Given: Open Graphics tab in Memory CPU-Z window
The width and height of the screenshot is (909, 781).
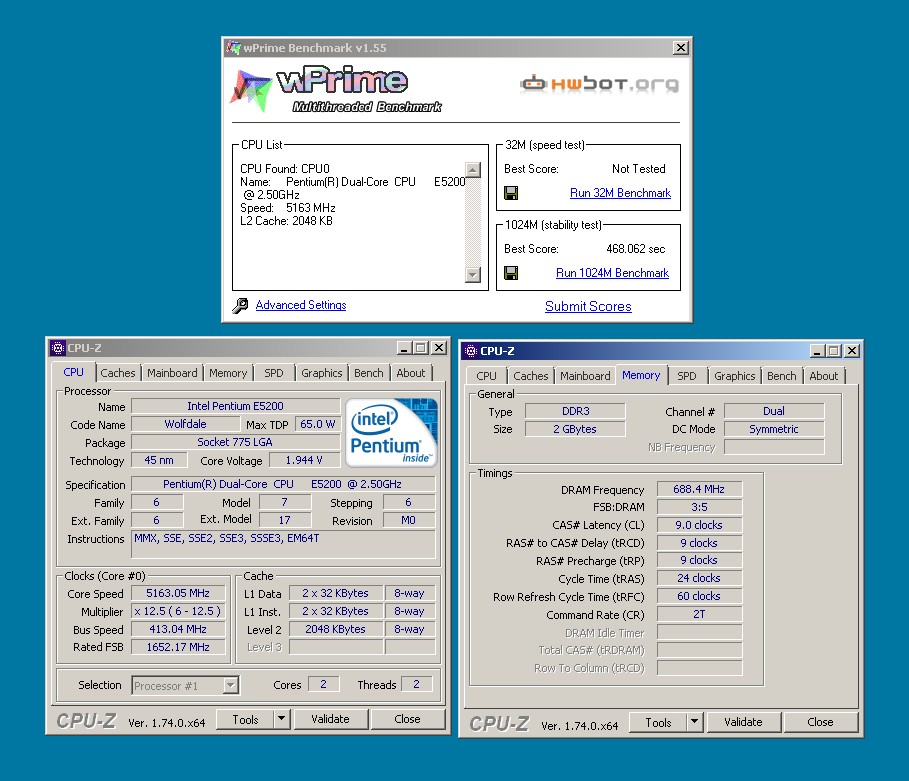Looking at the screenshot, I should (x=735, y=376).
